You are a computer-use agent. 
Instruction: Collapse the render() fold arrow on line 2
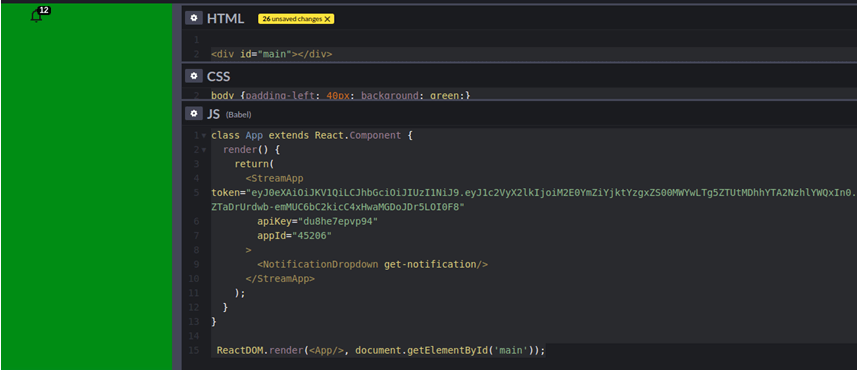coord(204,150)
